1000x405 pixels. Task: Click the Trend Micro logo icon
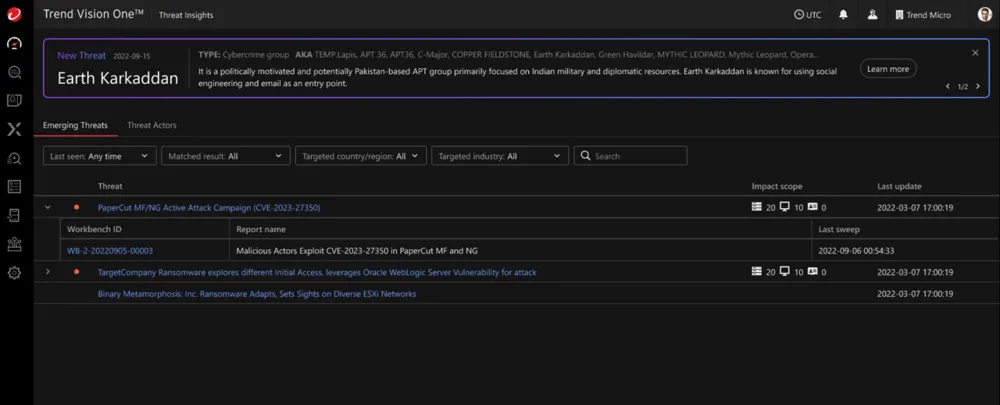[x=14, y=15]
